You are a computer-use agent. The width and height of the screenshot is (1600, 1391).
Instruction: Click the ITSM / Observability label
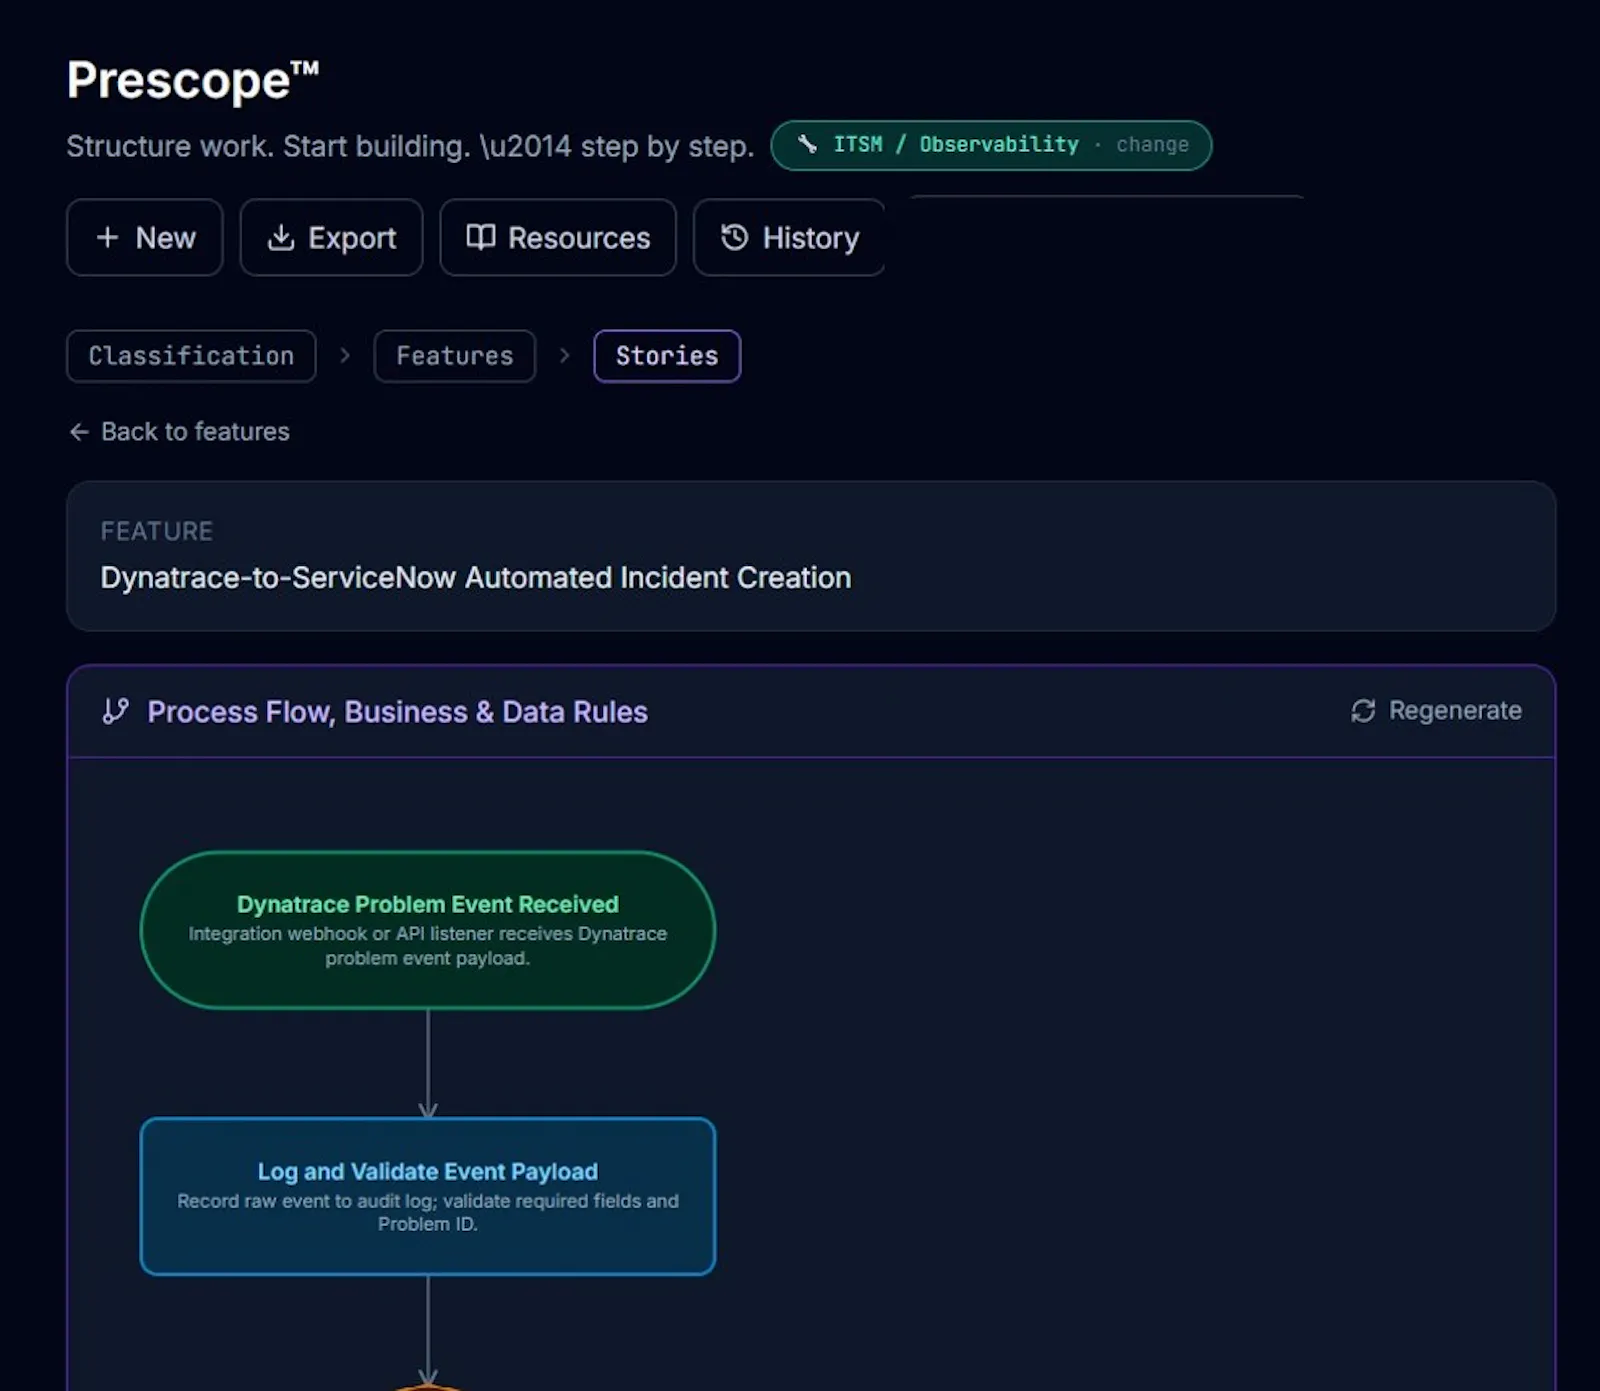956,144
